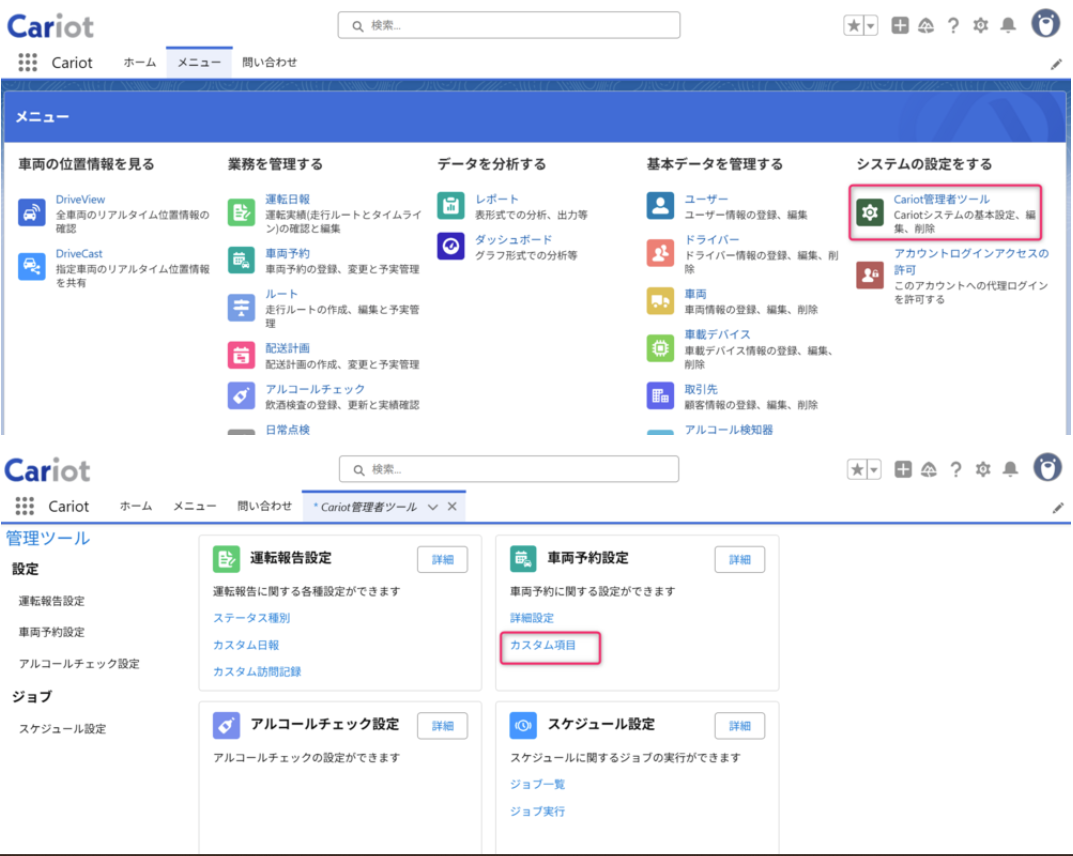Click the 車両予約 calendar icon in menu
Viewport: 1073px width, 856px height.
[241, 259]
